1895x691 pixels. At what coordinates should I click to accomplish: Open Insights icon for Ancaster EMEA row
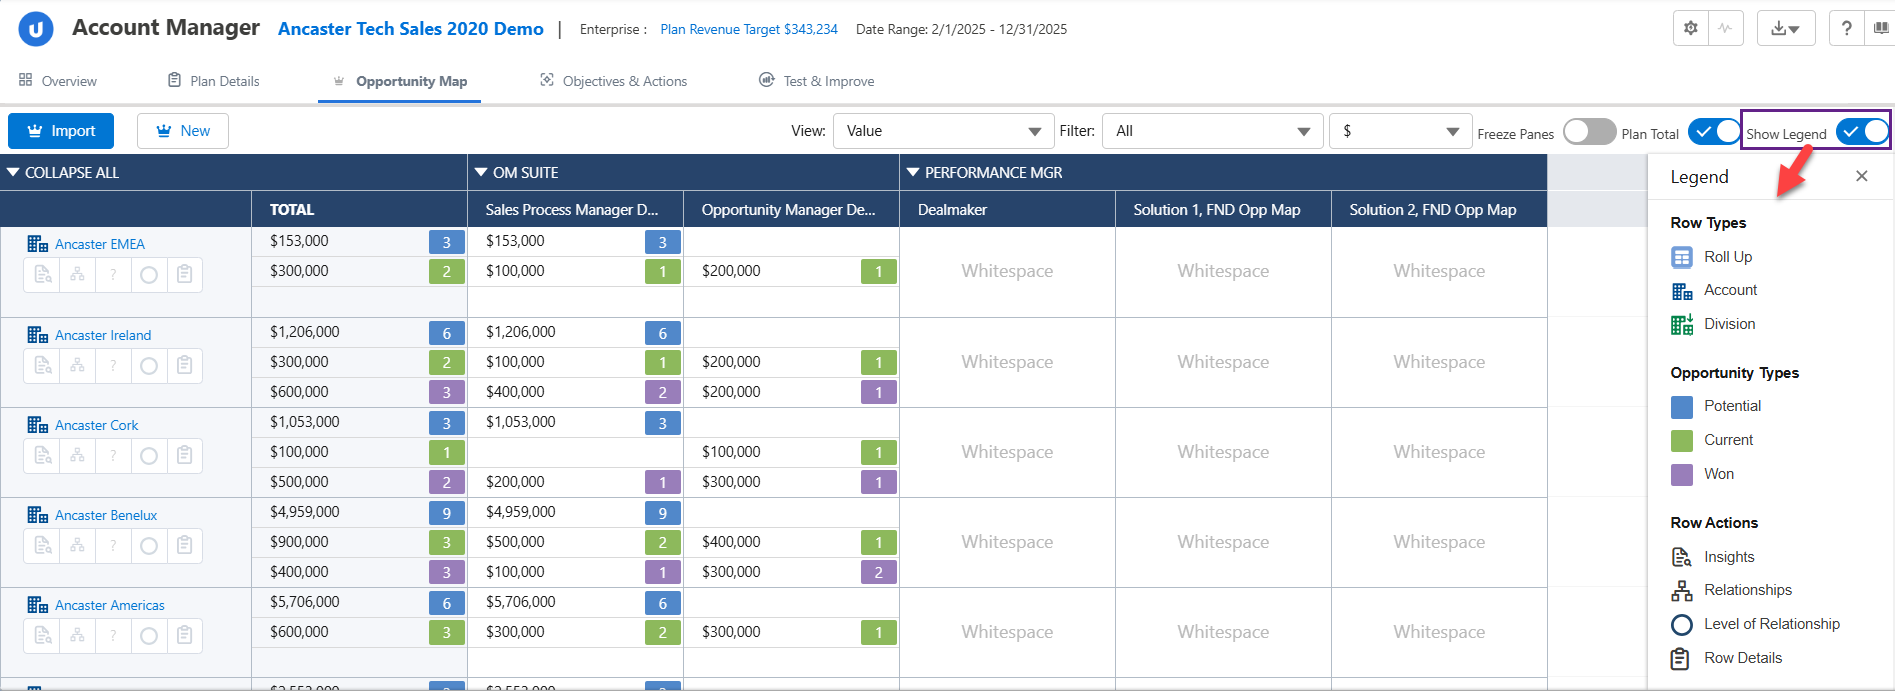click(42, 275)
